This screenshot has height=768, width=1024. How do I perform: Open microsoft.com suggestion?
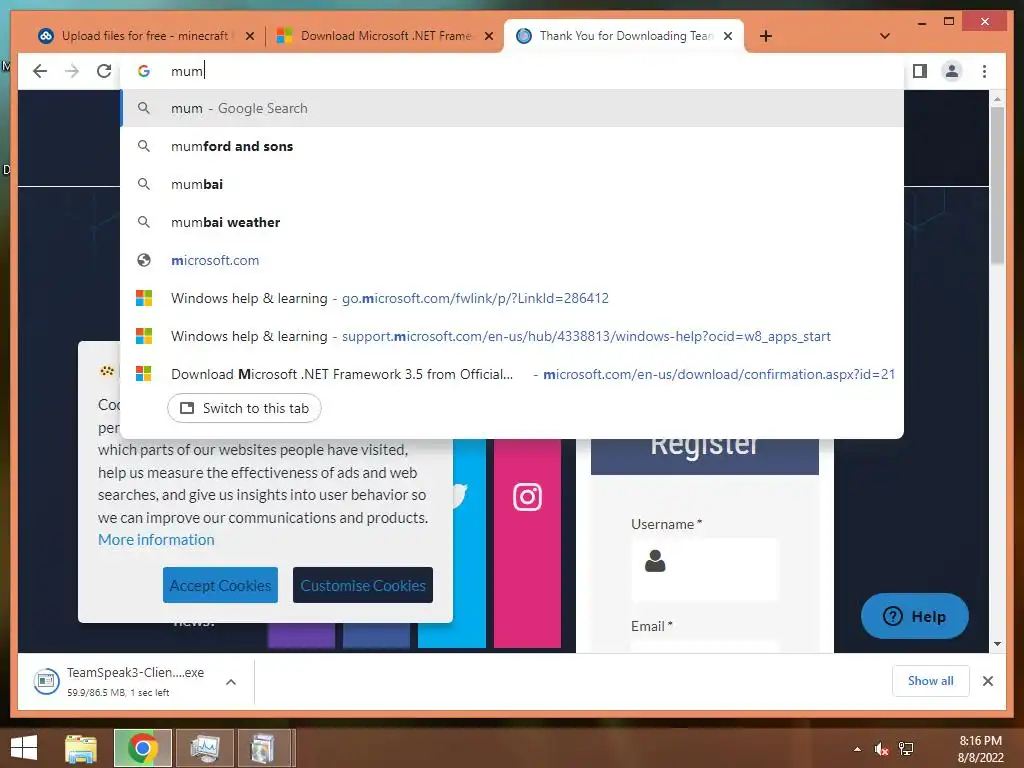pyautogui.click(x=512, y=260)
